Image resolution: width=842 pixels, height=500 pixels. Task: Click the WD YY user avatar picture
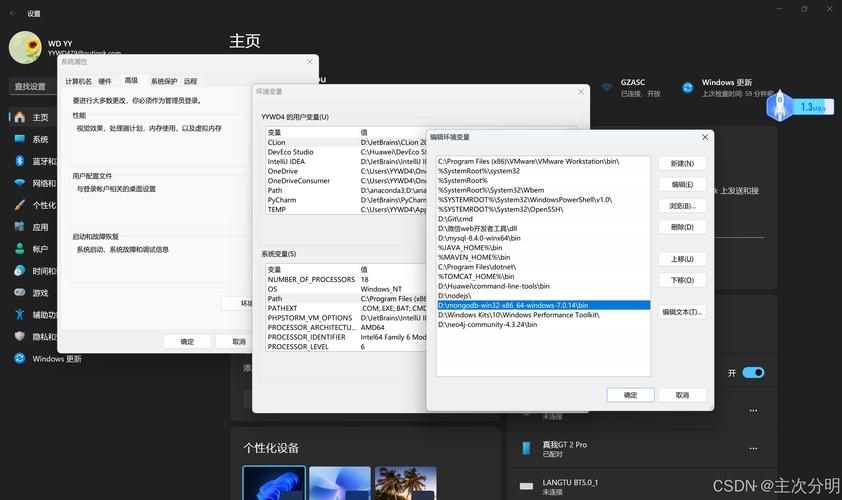tap(25, 47)
